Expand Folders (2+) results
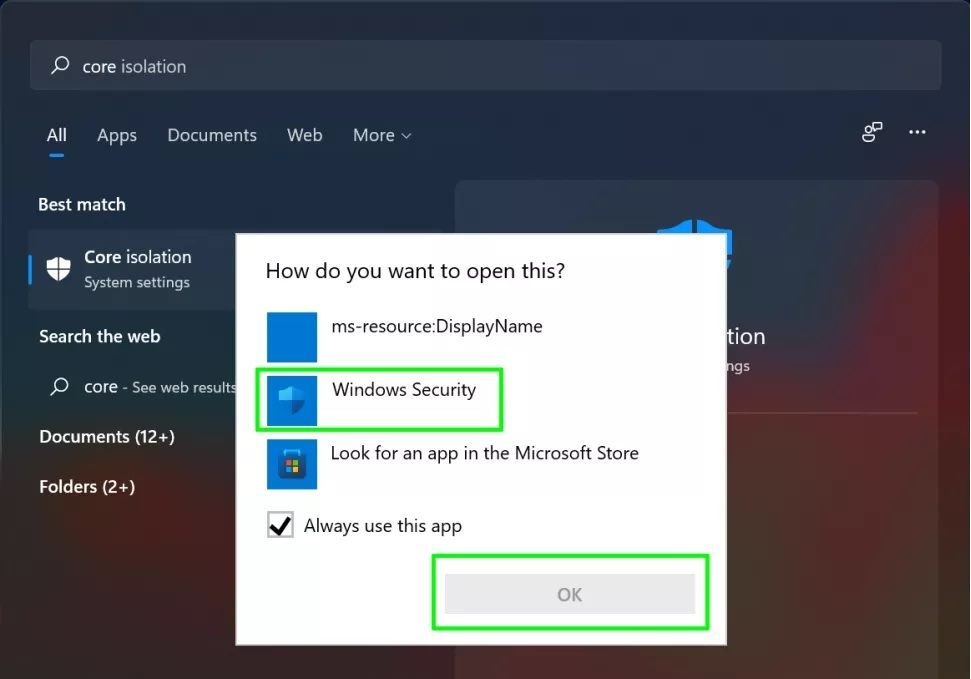 point(87,487)
